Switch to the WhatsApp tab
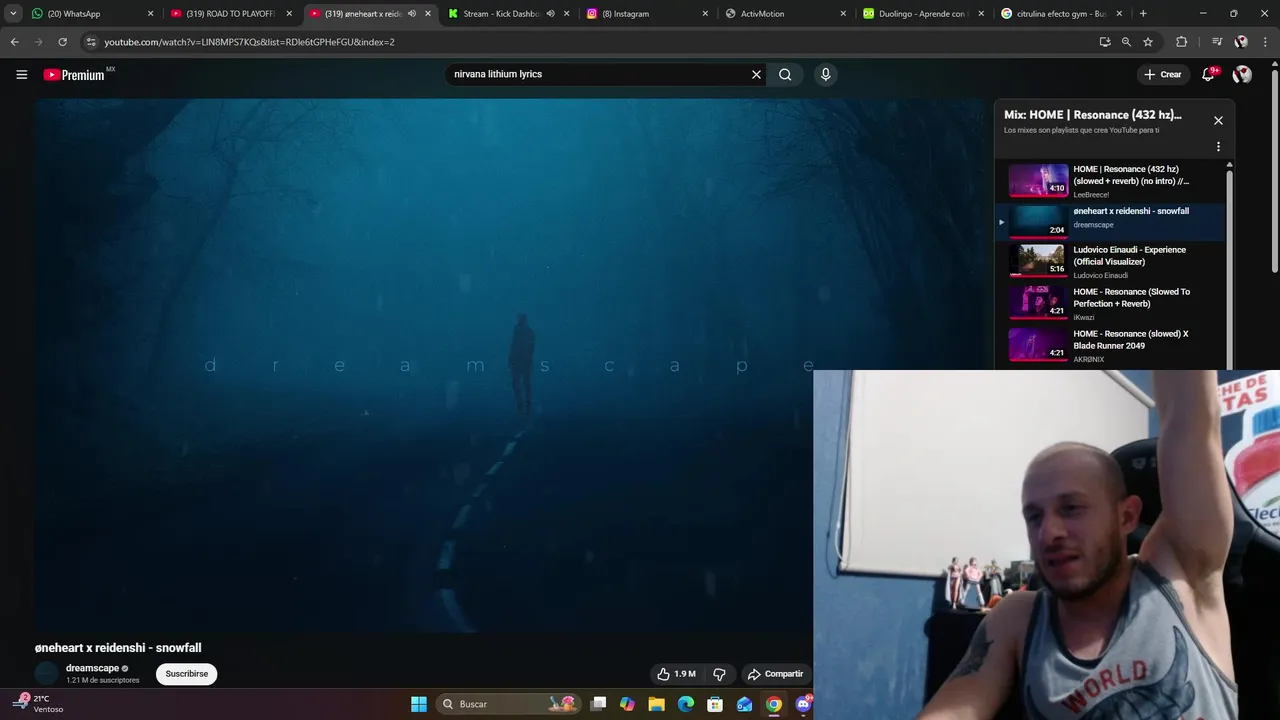This screenshot has height=720, width=1280. pyautogui.click(x=90, y=14)
